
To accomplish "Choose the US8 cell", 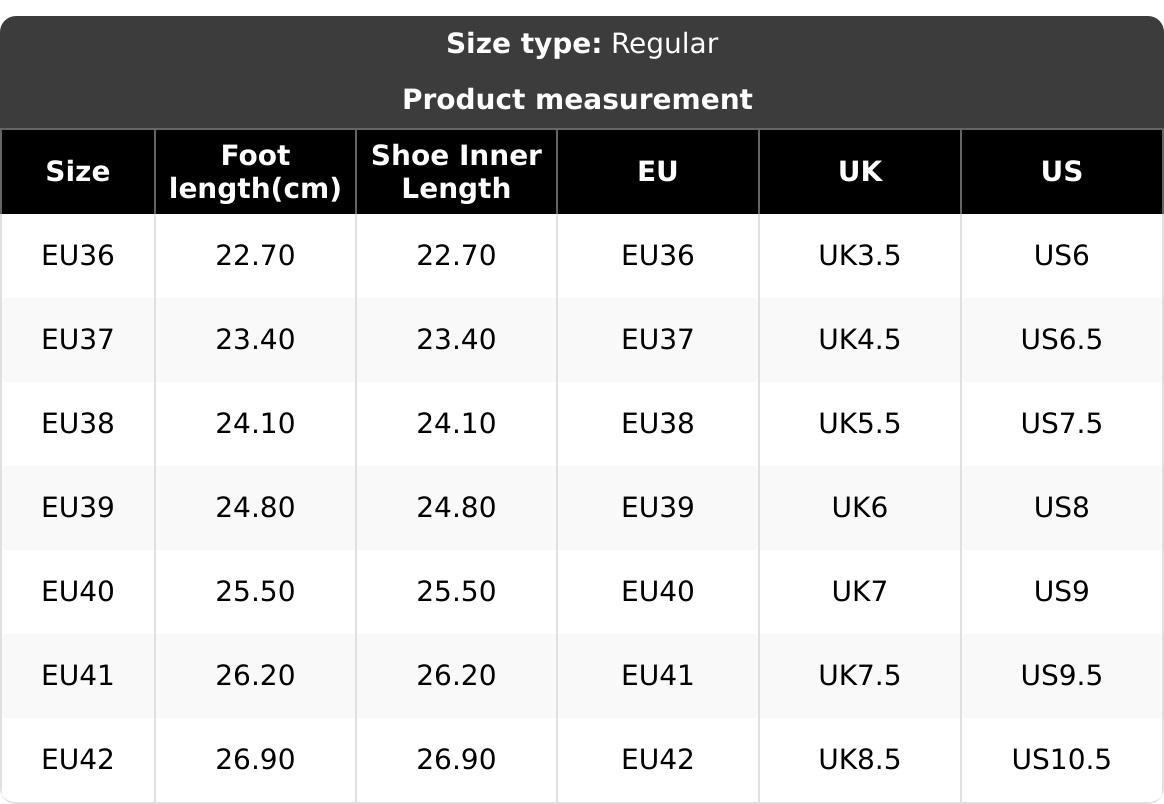I will coord(1061,508).
